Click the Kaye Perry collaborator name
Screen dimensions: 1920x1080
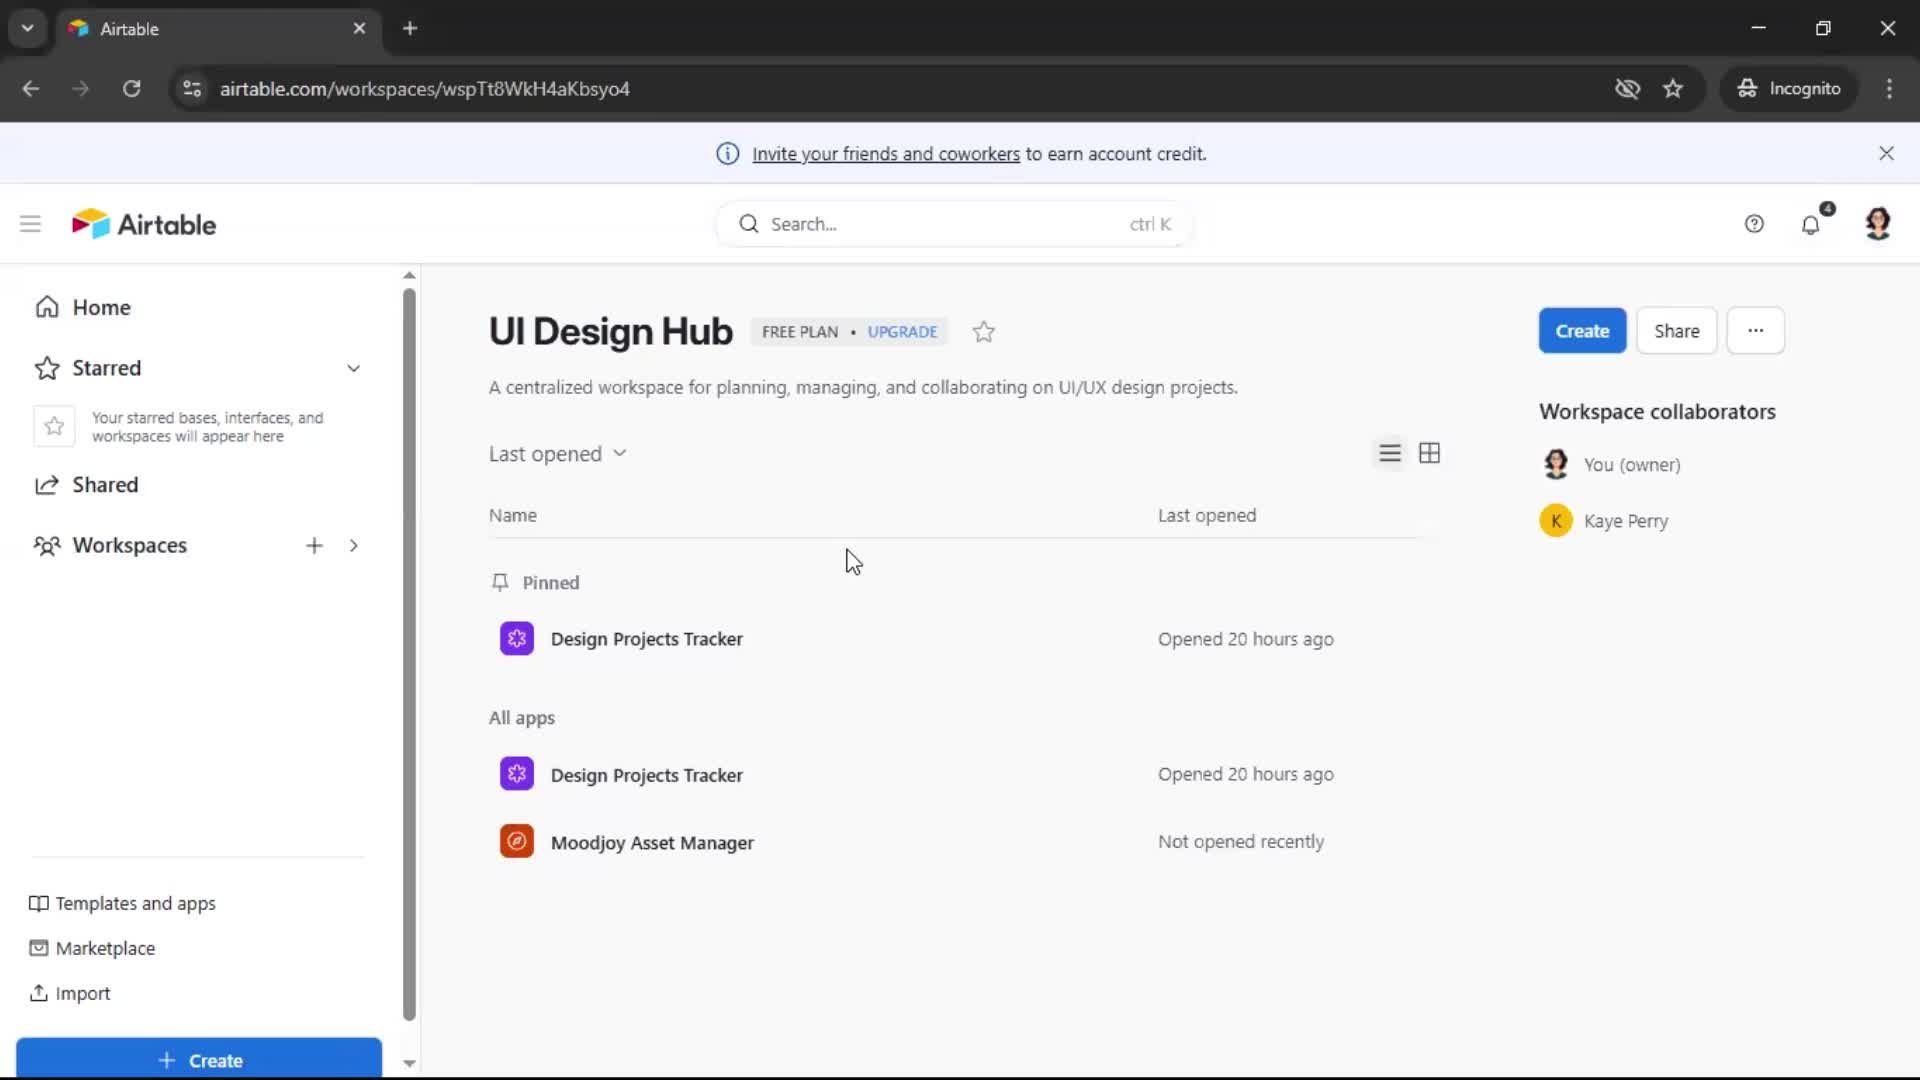tap(1626, 521)
